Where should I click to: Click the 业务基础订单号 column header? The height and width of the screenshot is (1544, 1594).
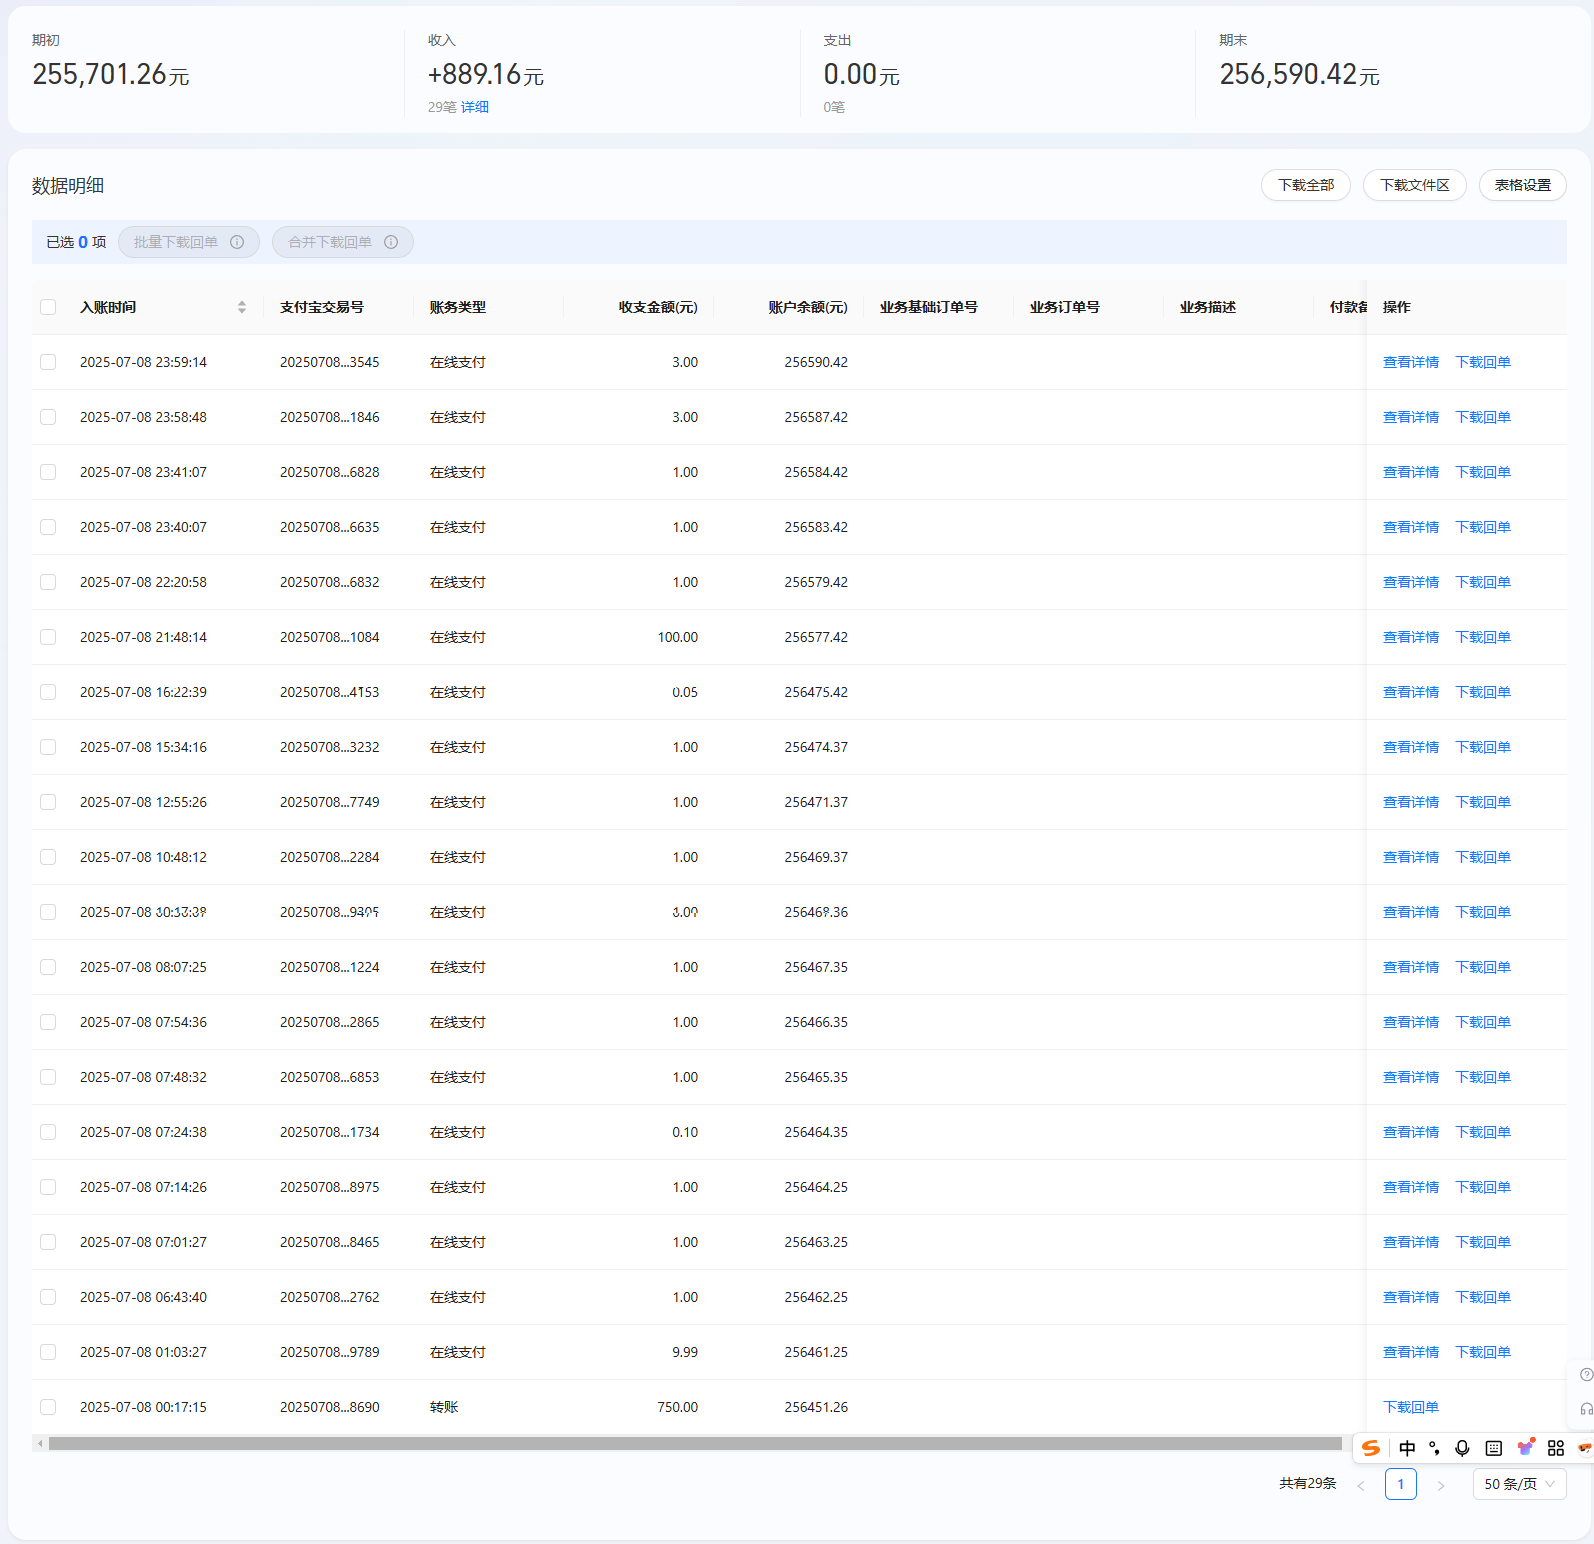[x=929, y=307]
